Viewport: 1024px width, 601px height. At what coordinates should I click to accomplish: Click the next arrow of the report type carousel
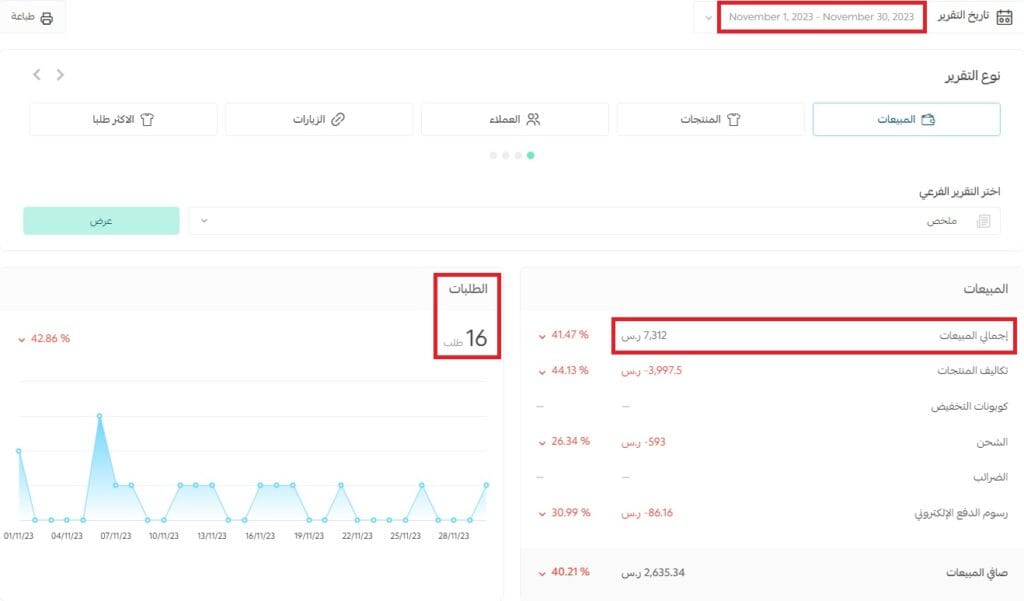pos(60,74)
